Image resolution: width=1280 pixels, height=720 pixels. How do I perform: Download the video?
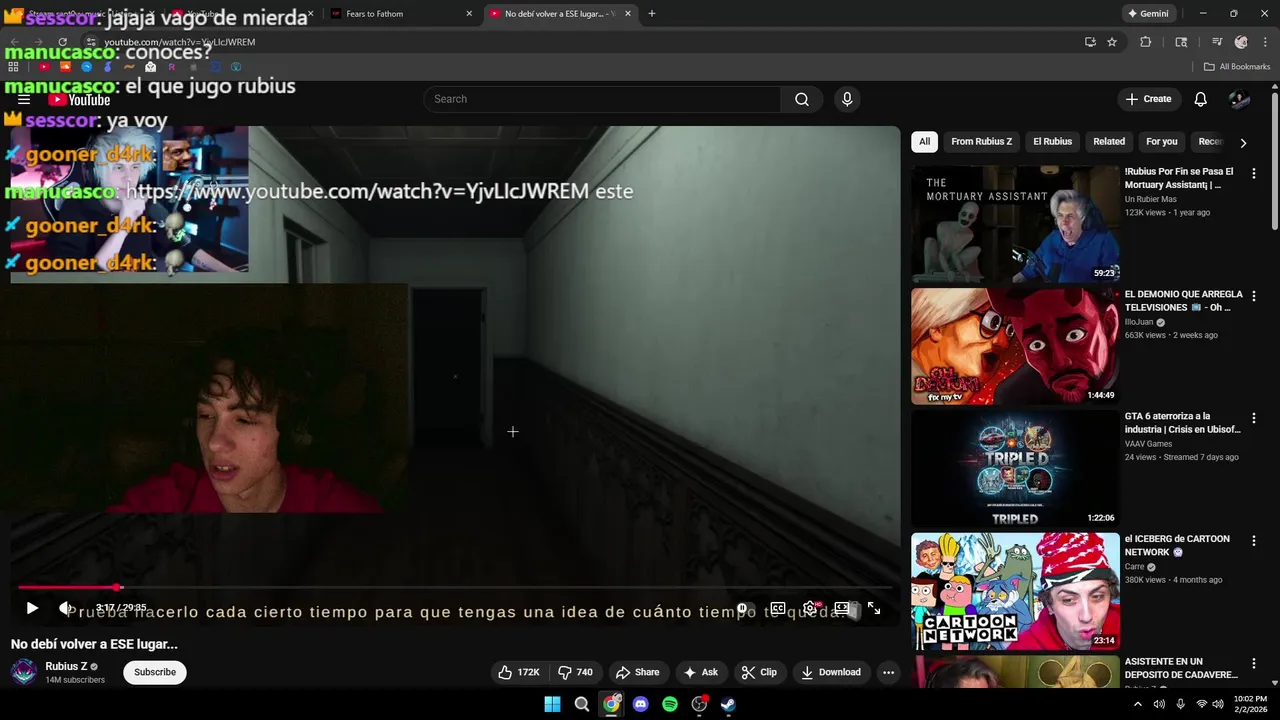coord(831,672)
